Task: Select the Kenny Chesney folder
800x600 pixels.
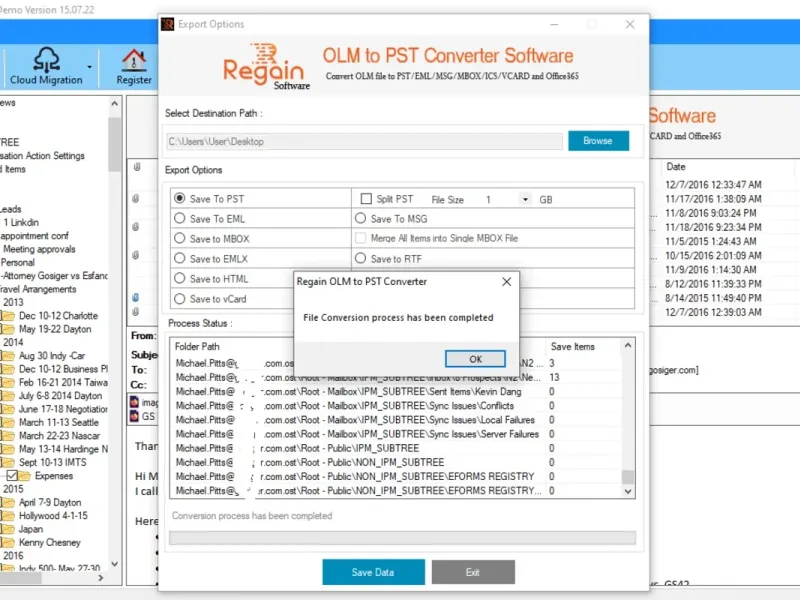Action: pos(49,542)
